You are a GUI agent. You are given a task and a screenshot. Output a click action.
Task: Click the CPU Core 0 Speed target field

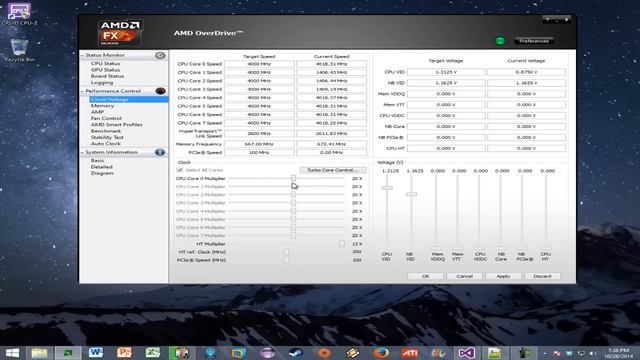(x=259, y=64)
